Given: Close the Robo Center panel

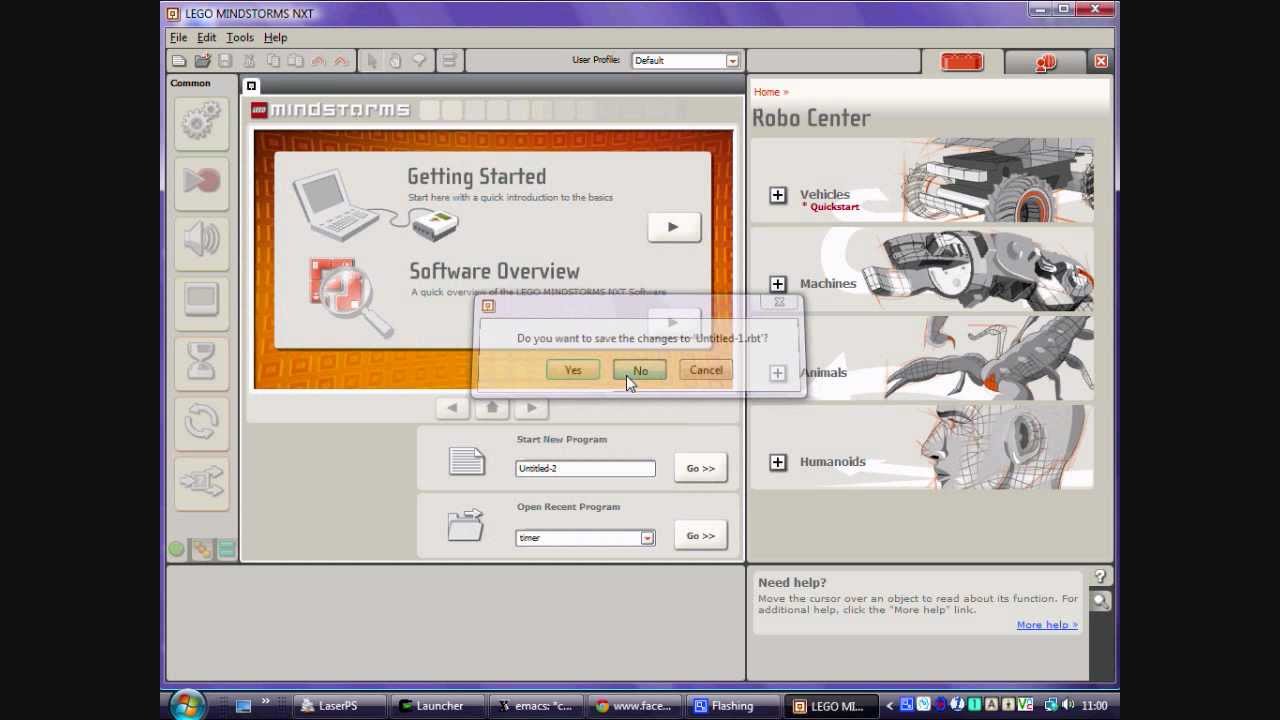Looking at the screenshot, I should [1101, 62].
